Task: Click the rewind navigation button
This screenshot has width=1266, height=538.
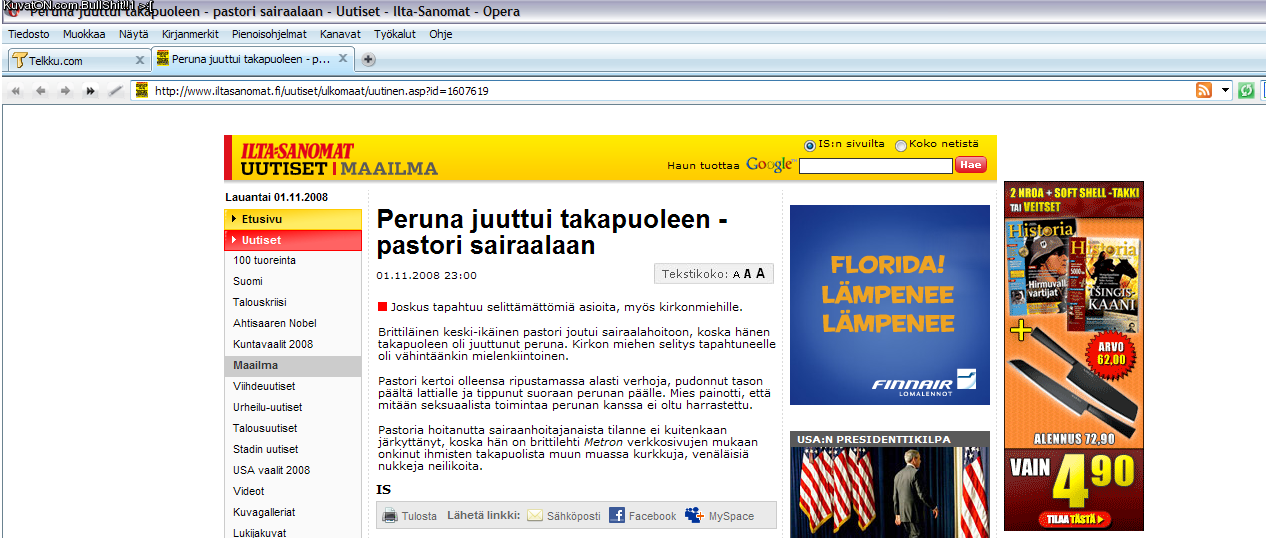Action: [x=16, y=91]
